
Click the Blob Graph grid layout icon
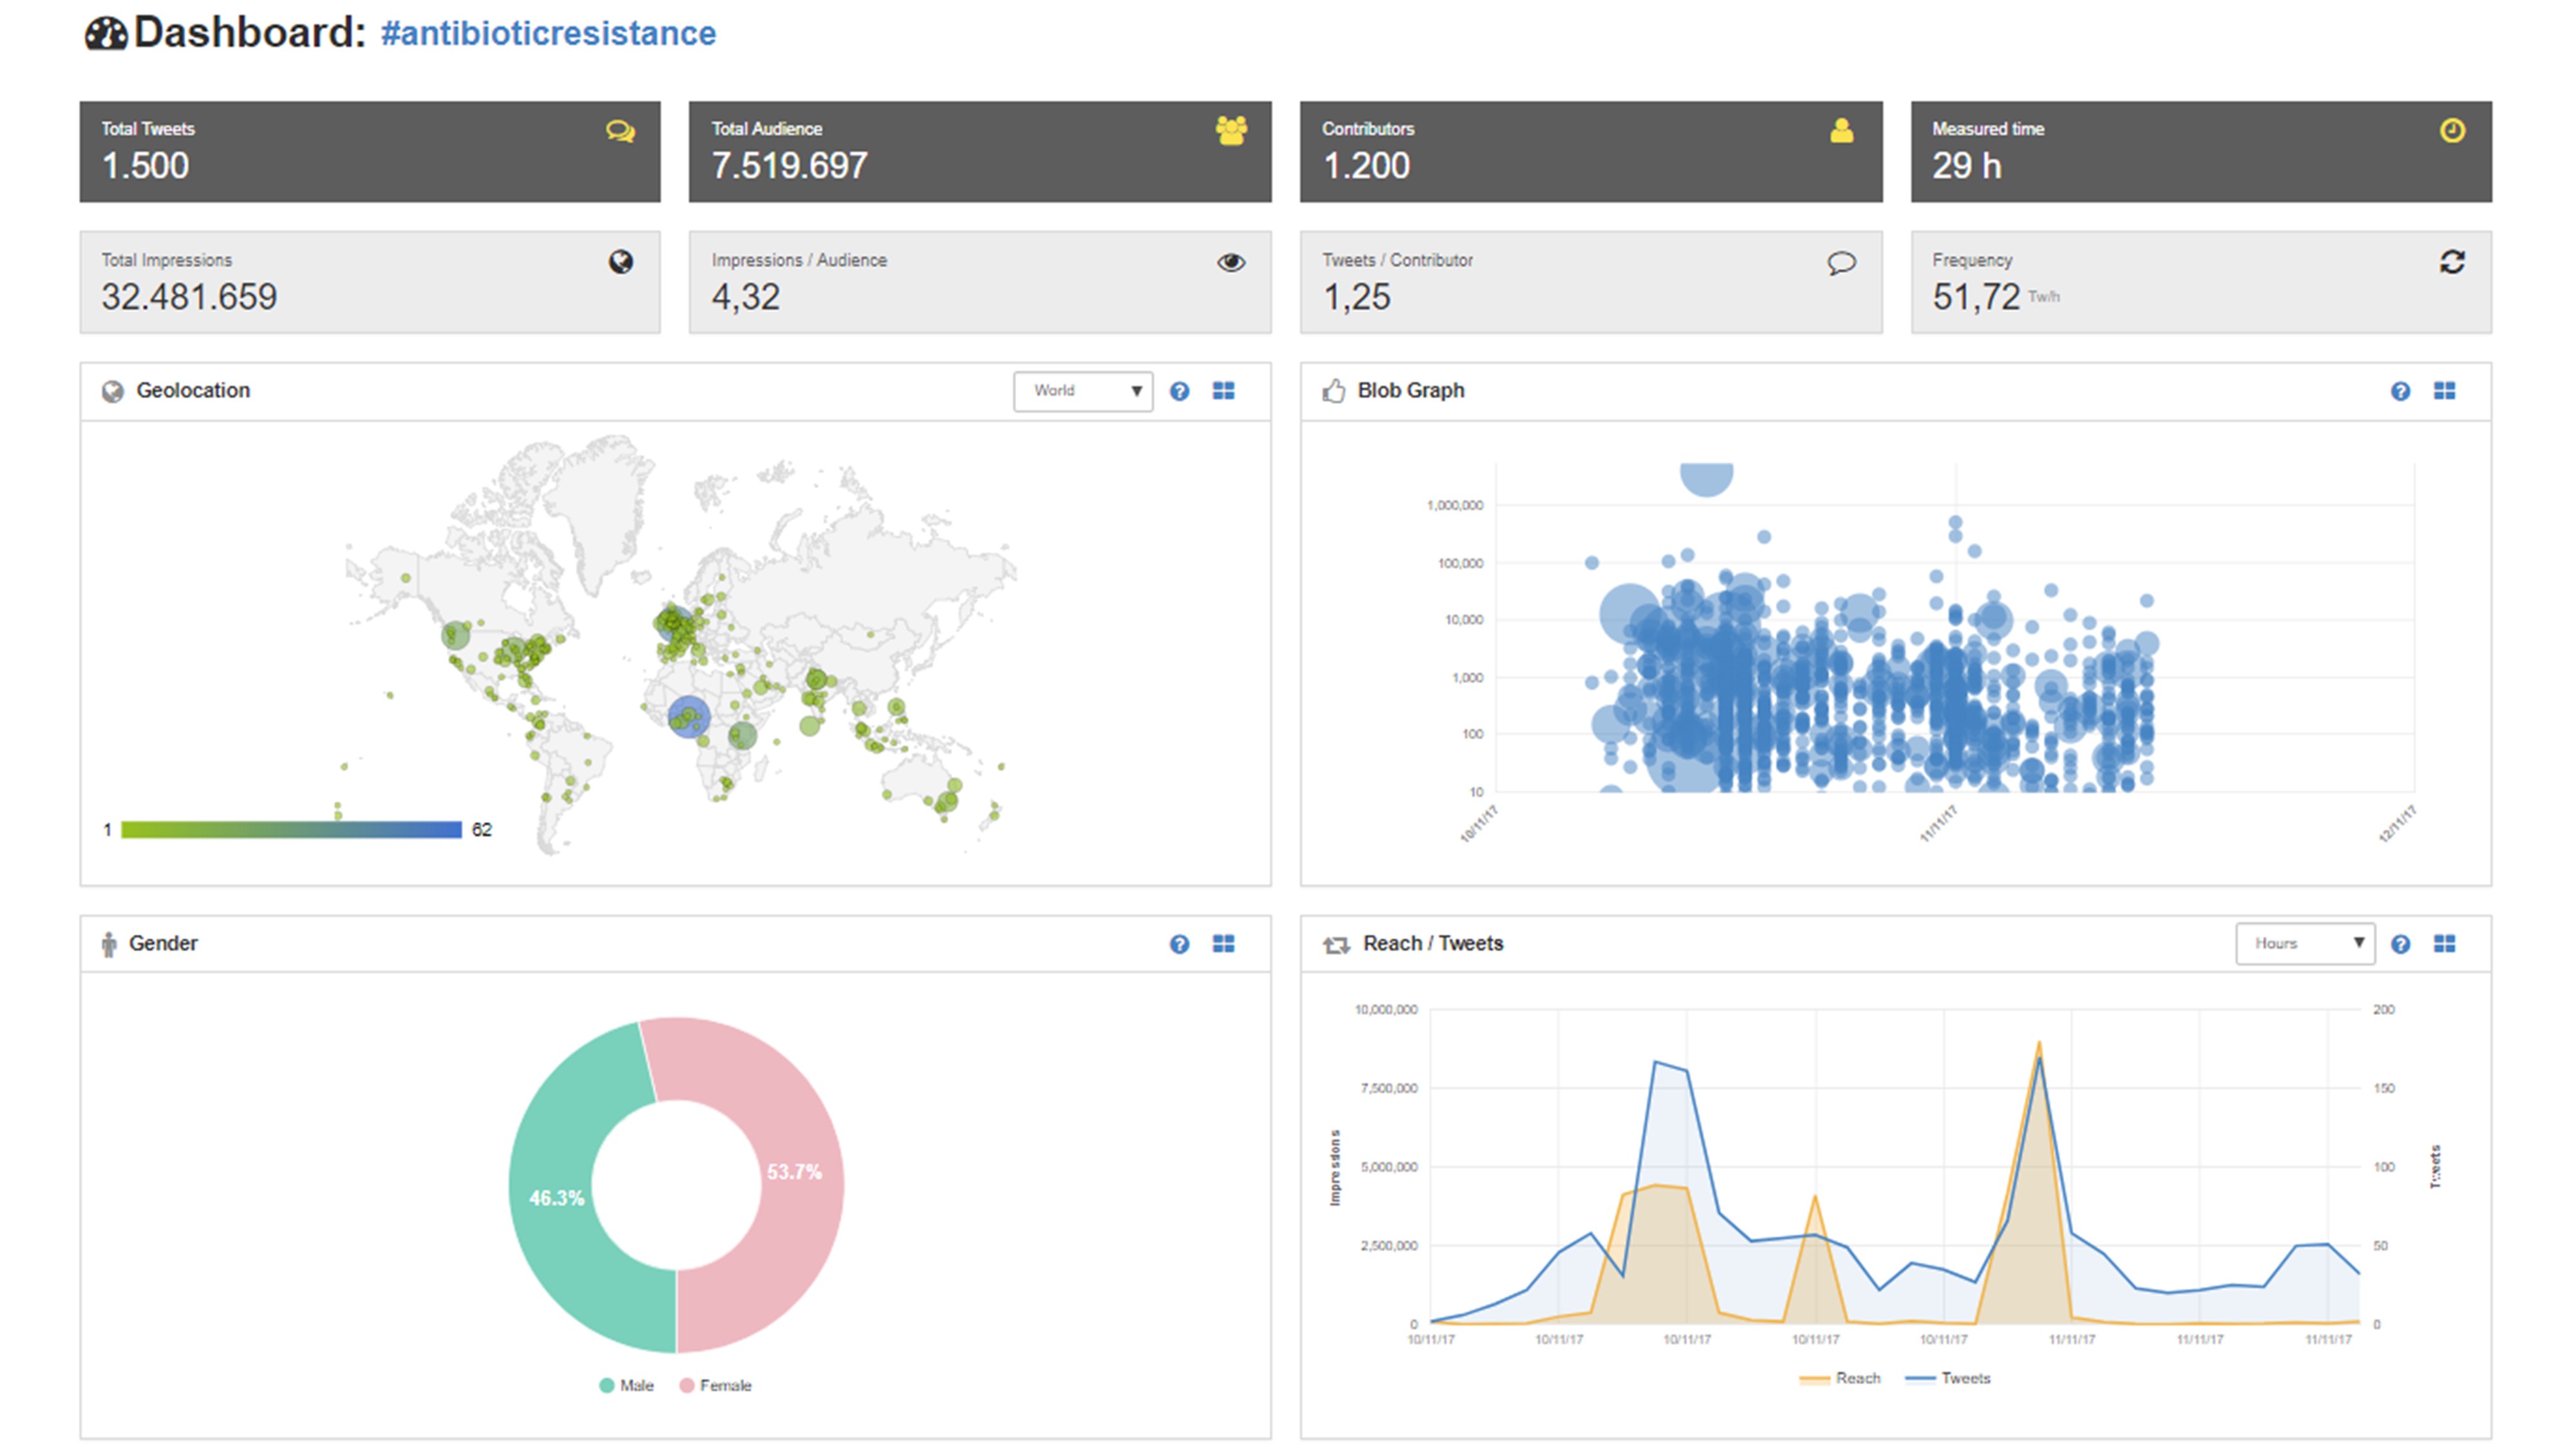[2444, 391]
